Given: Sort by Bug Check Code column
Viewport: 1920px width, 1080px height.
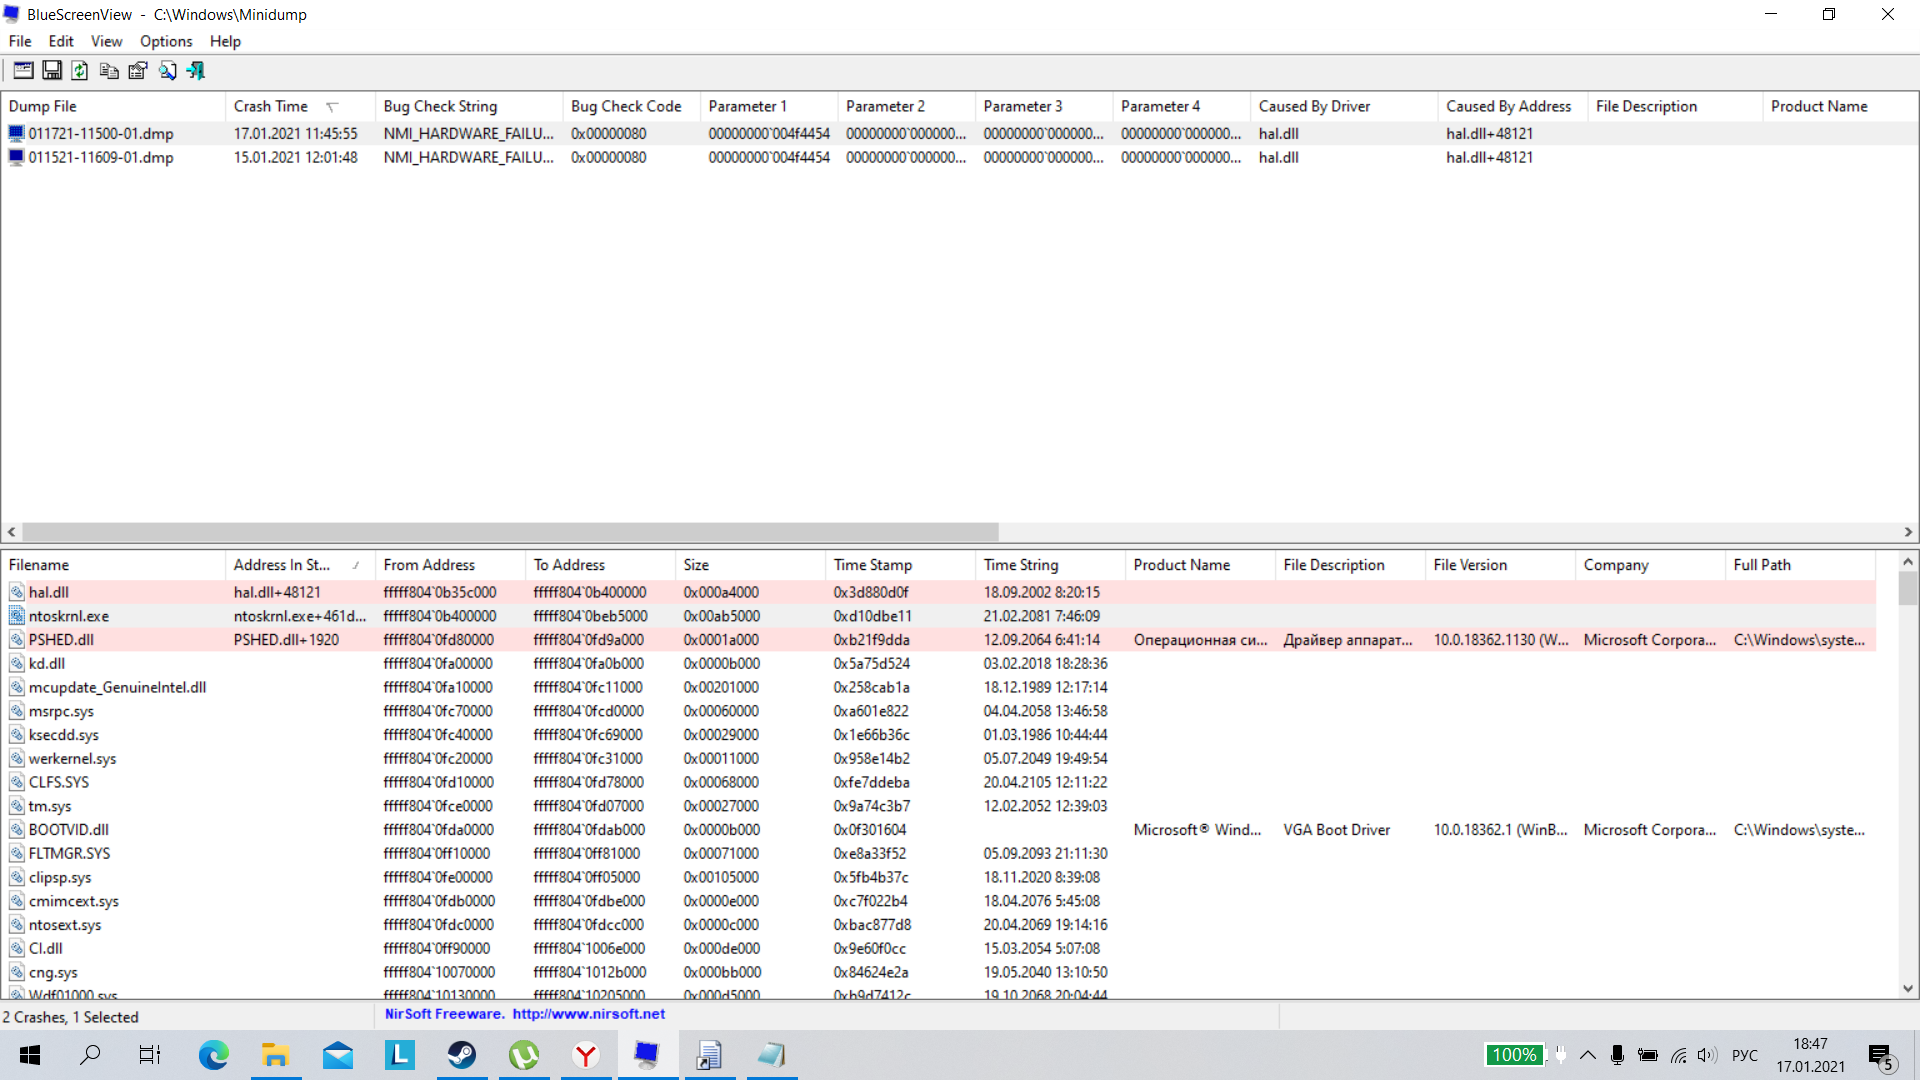Looking at the screenshot, I should pos(632,106).
